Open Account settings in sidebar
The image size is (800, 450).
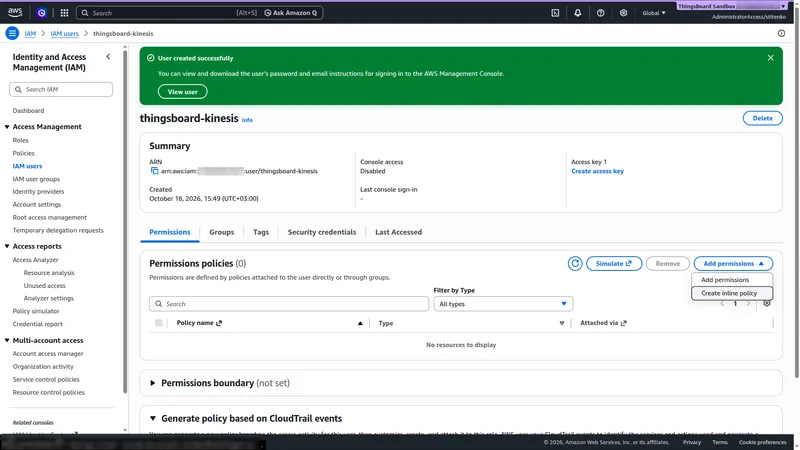point(37,204)
